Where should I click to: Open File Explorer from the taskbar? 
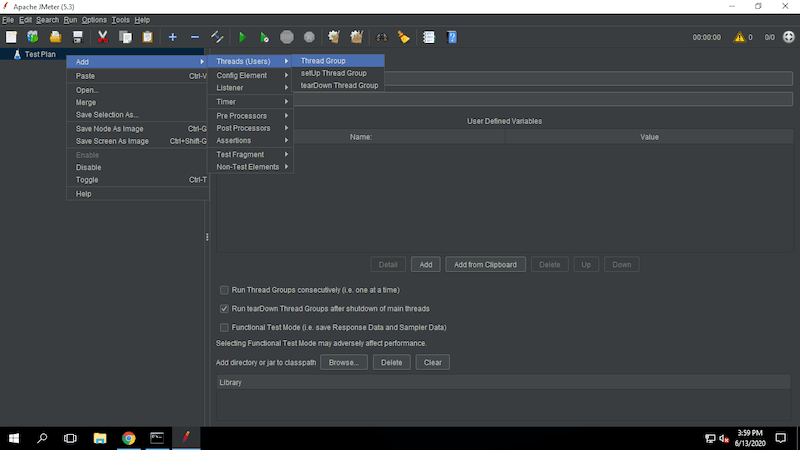(100, 438)
